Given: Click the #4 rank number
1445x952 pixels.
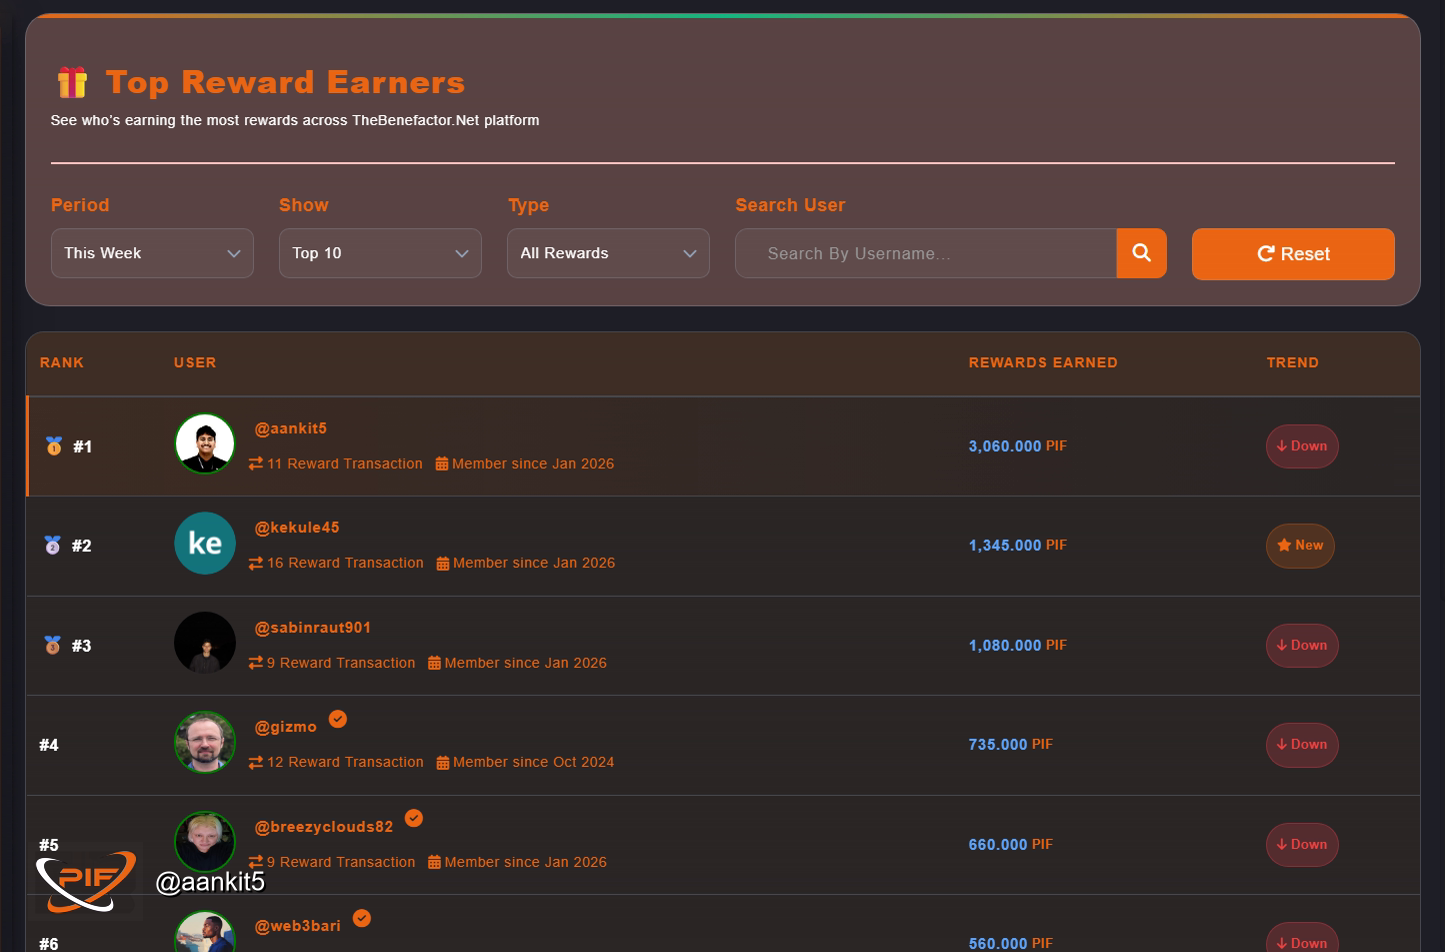Looking at the screenshot, I should click(x=49, y=744).
